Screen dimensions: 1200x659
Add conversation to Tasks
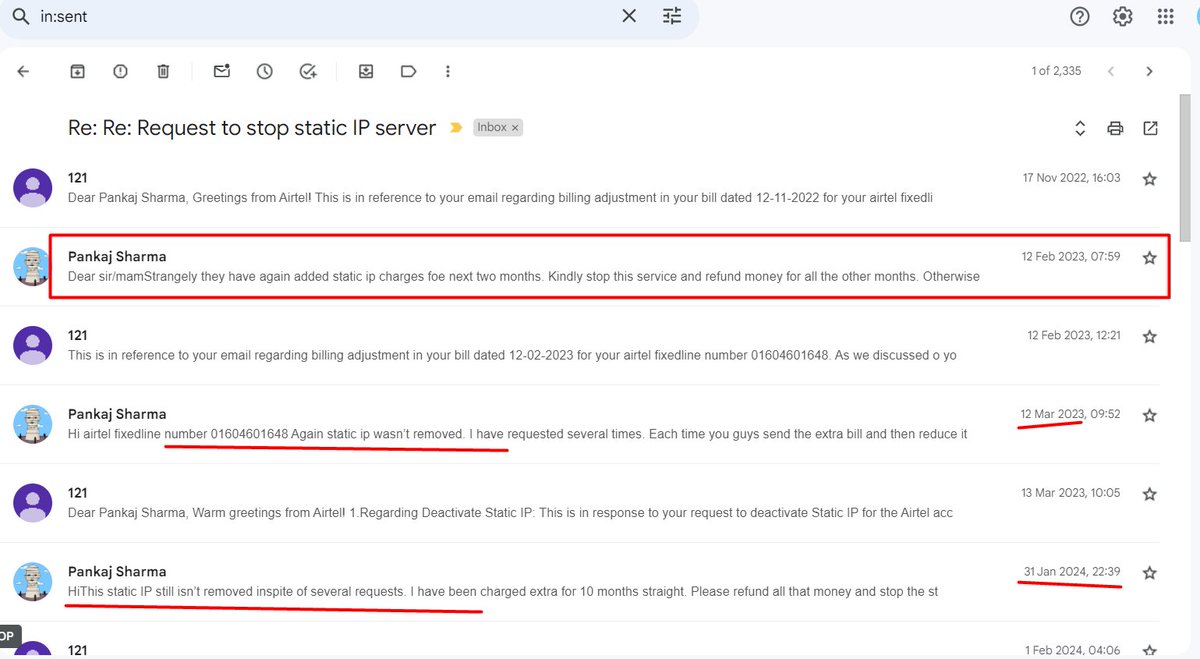pyautogui.click(x=308, y=71)
